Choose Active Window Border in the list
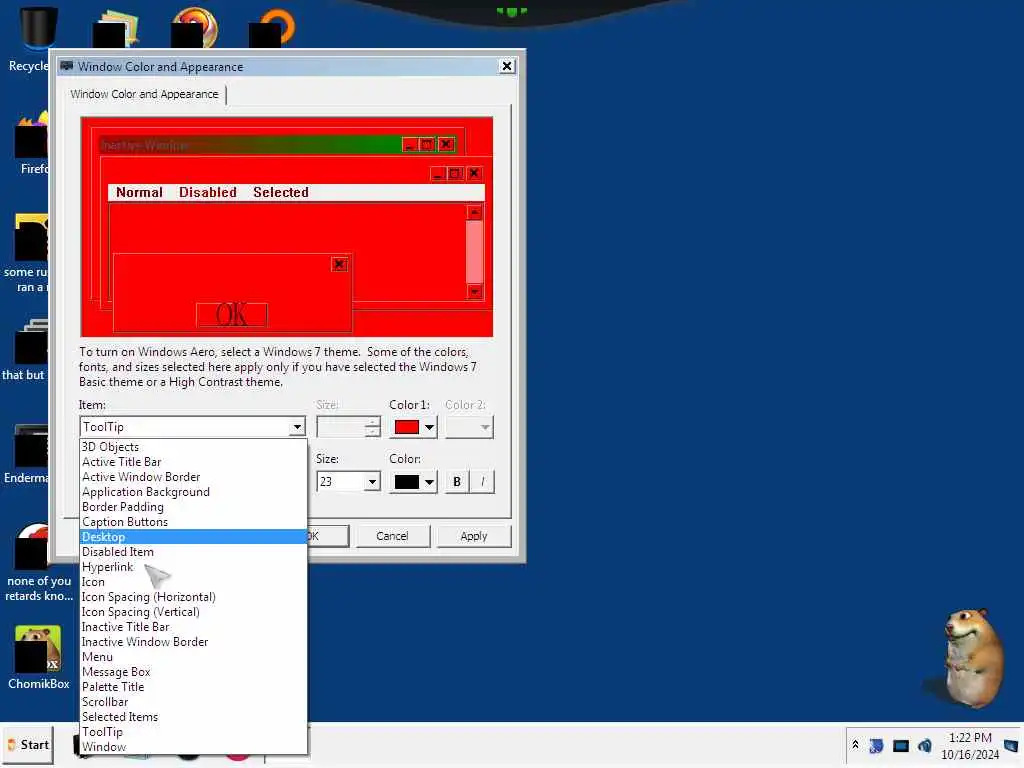 193,477
